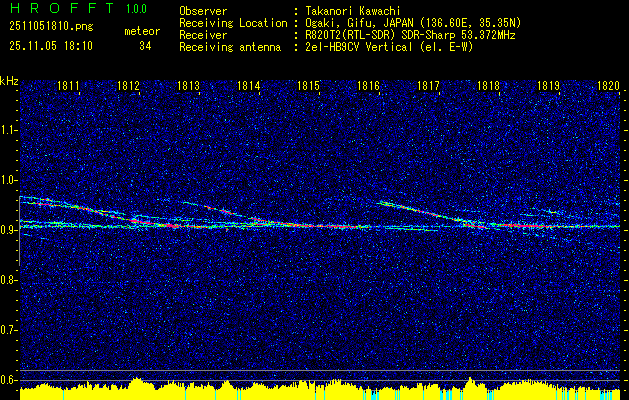
Task: Click the 1815 time marker
Action: pos(308,85)
